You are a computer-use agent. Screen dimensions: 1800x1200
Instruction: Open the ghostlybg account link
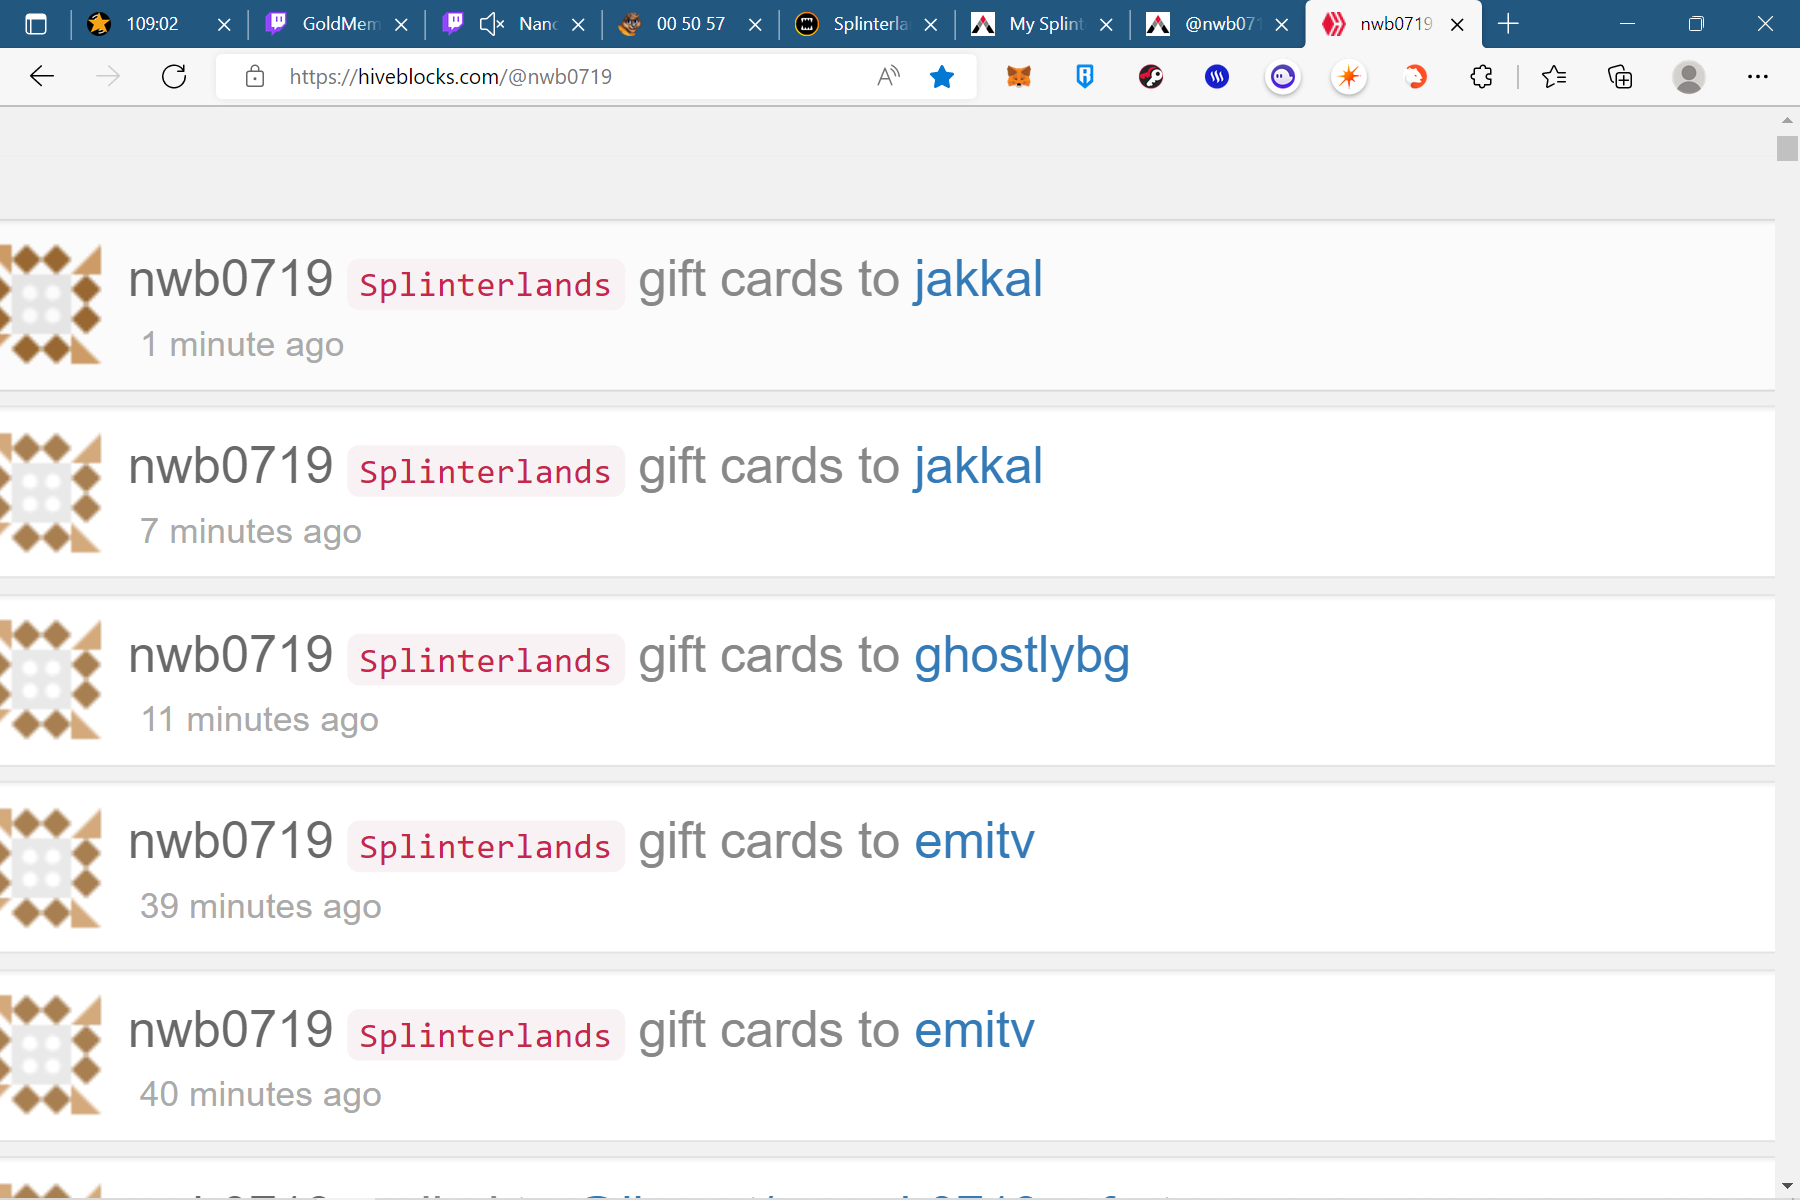tap(1022, 656)
